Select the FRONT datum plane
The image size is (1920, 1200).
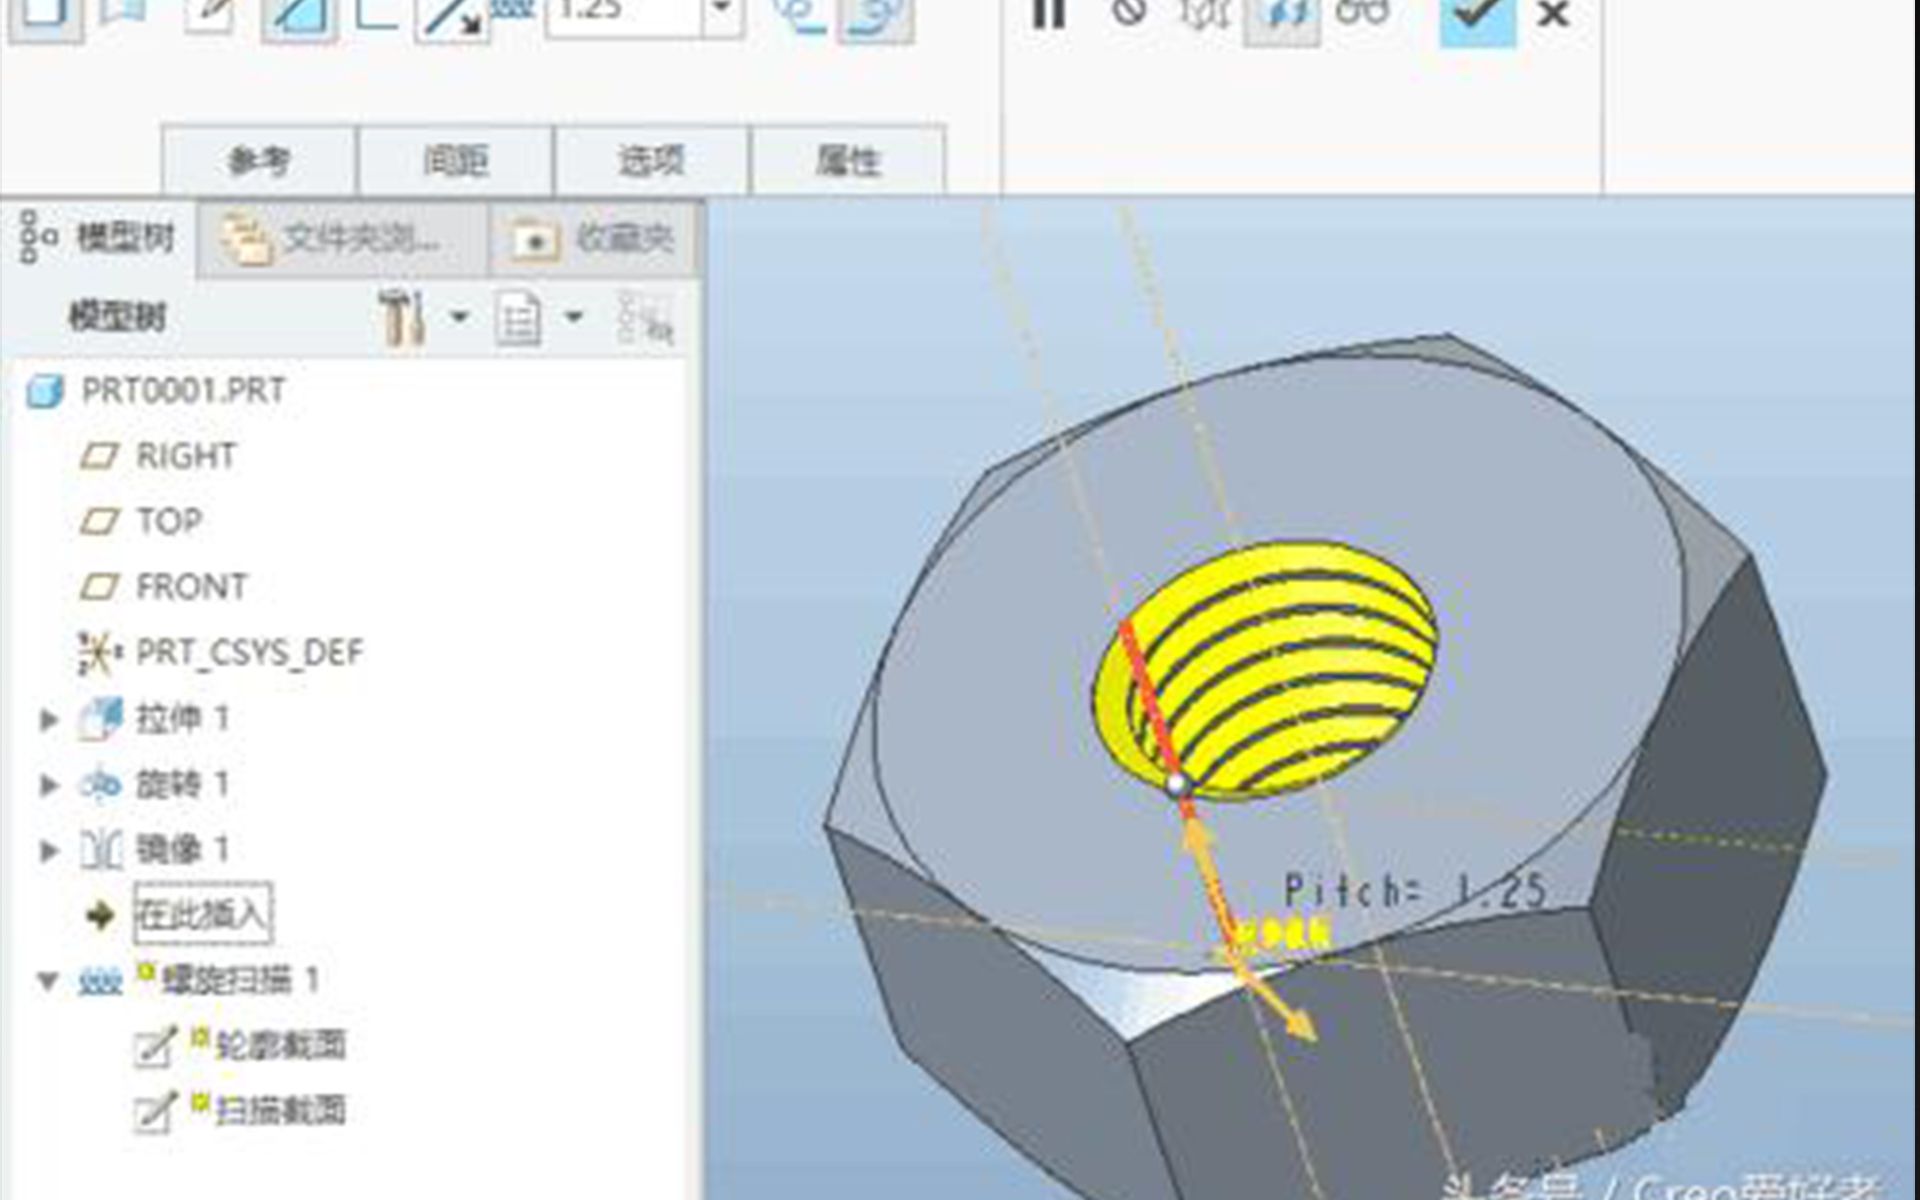[x=190, y=587]
